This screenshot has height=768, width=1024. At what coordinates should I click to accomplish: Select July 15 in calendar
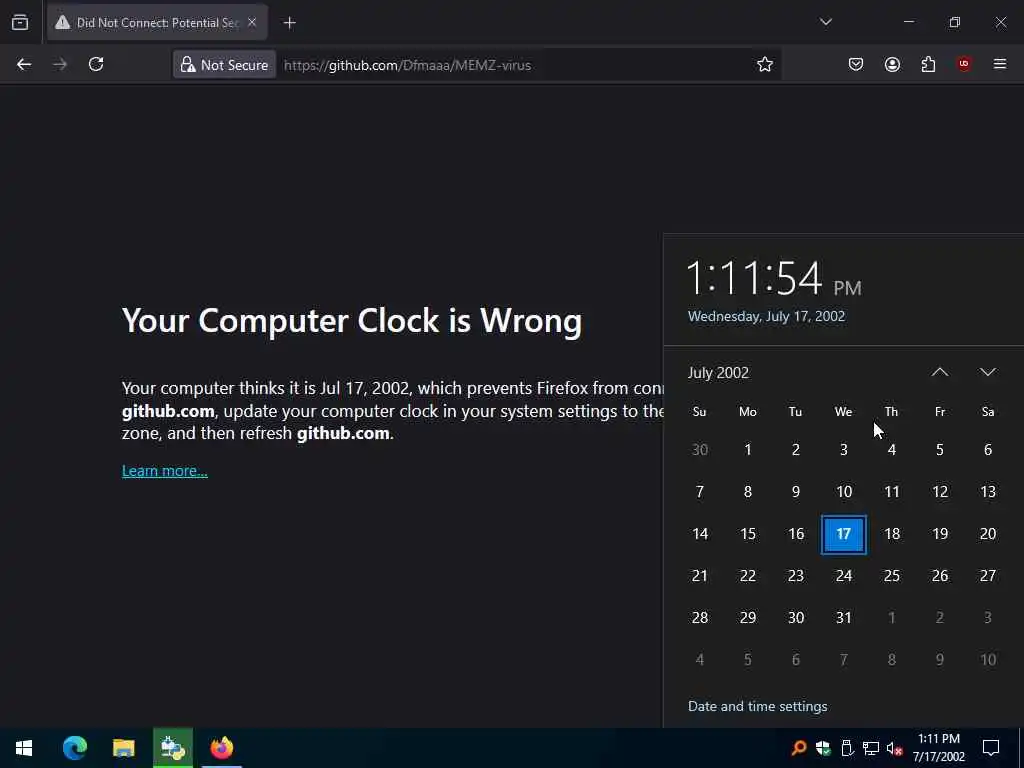[748, 534]
